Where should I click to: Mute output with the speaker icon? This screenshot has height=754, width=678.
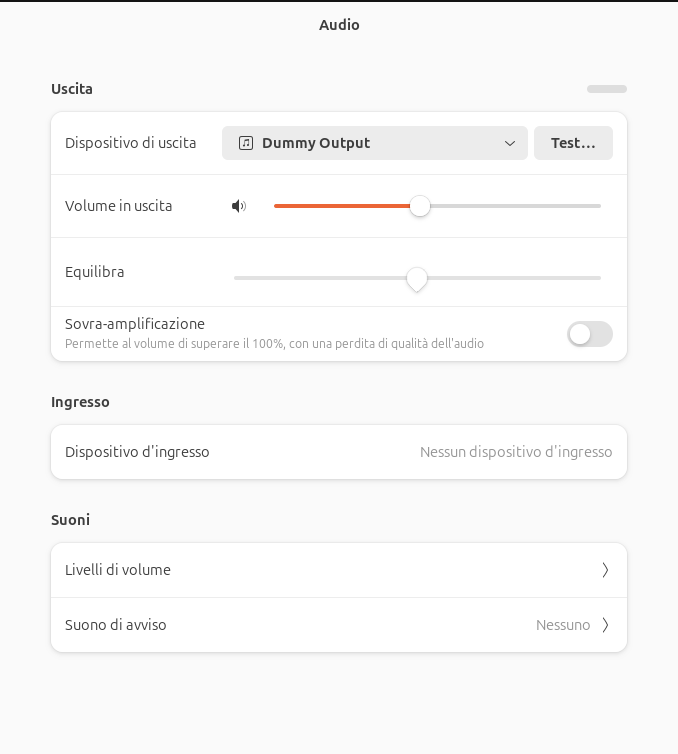click(x=239, y=206)
